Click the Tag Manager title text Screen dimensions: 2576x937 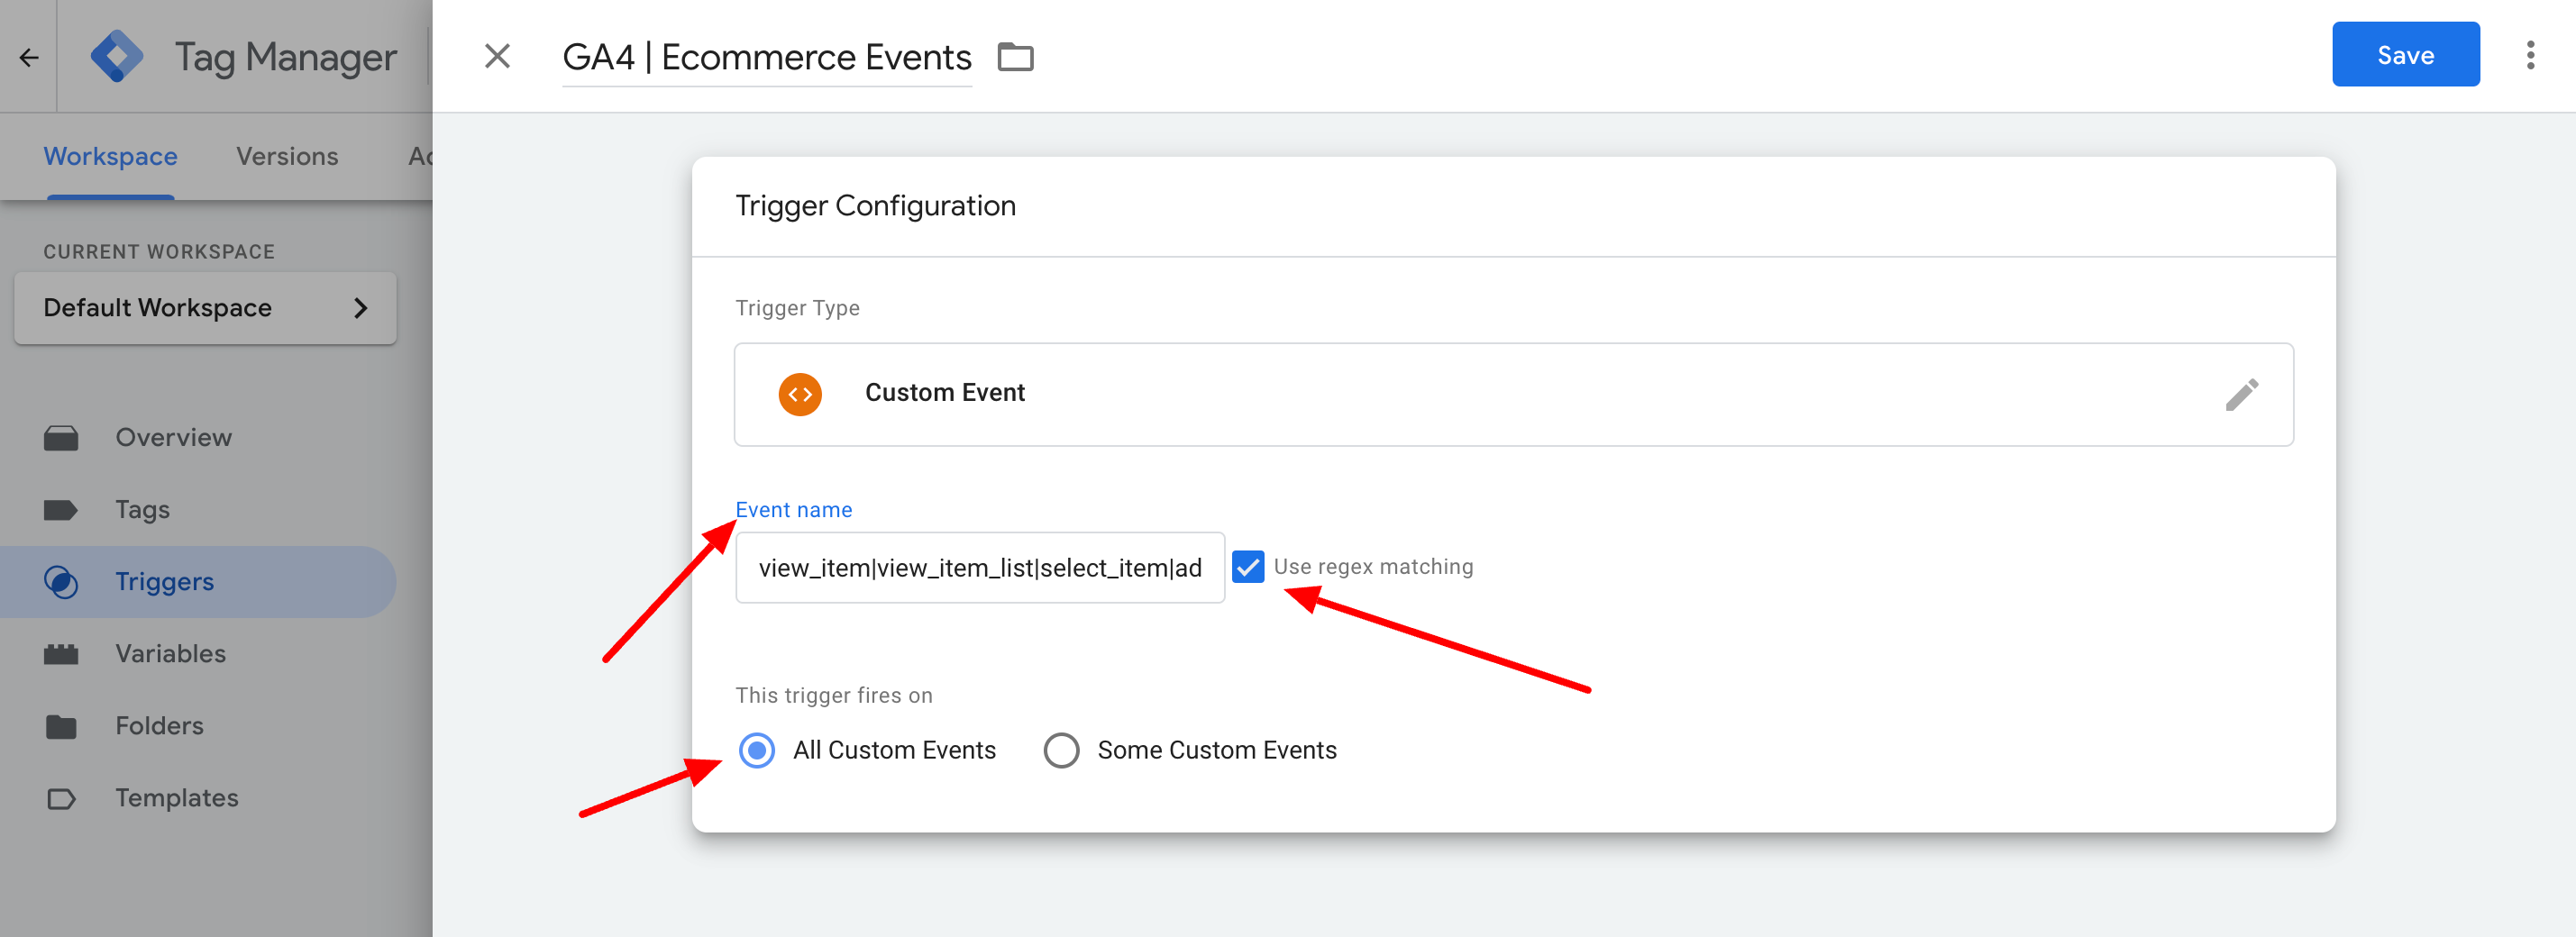pos(285,57)
